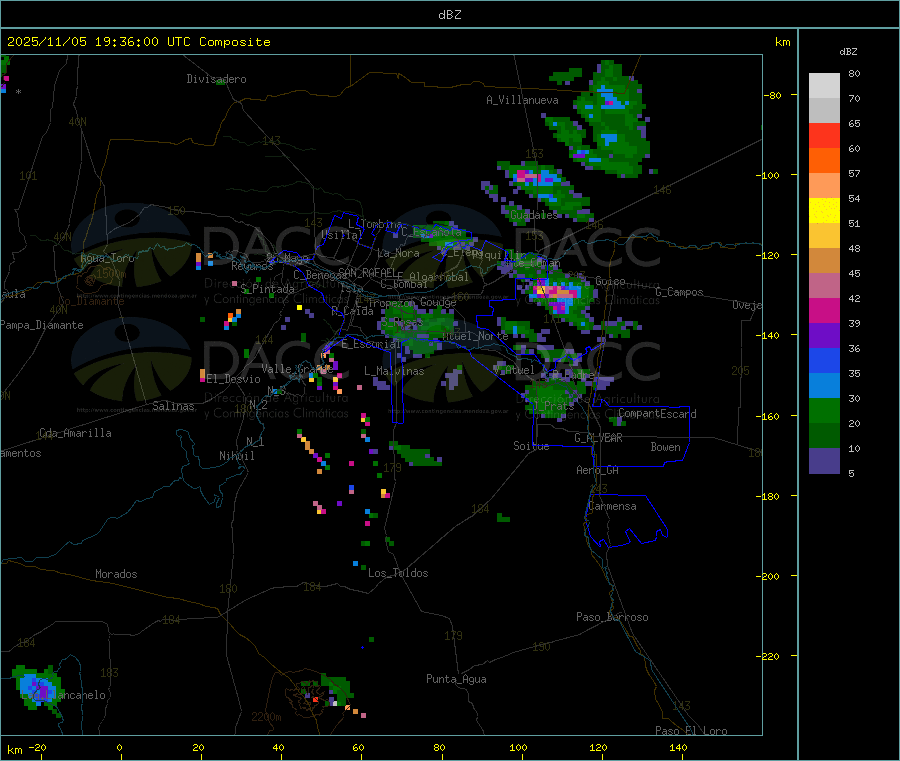Click the Bowen label

click(666, 447)
